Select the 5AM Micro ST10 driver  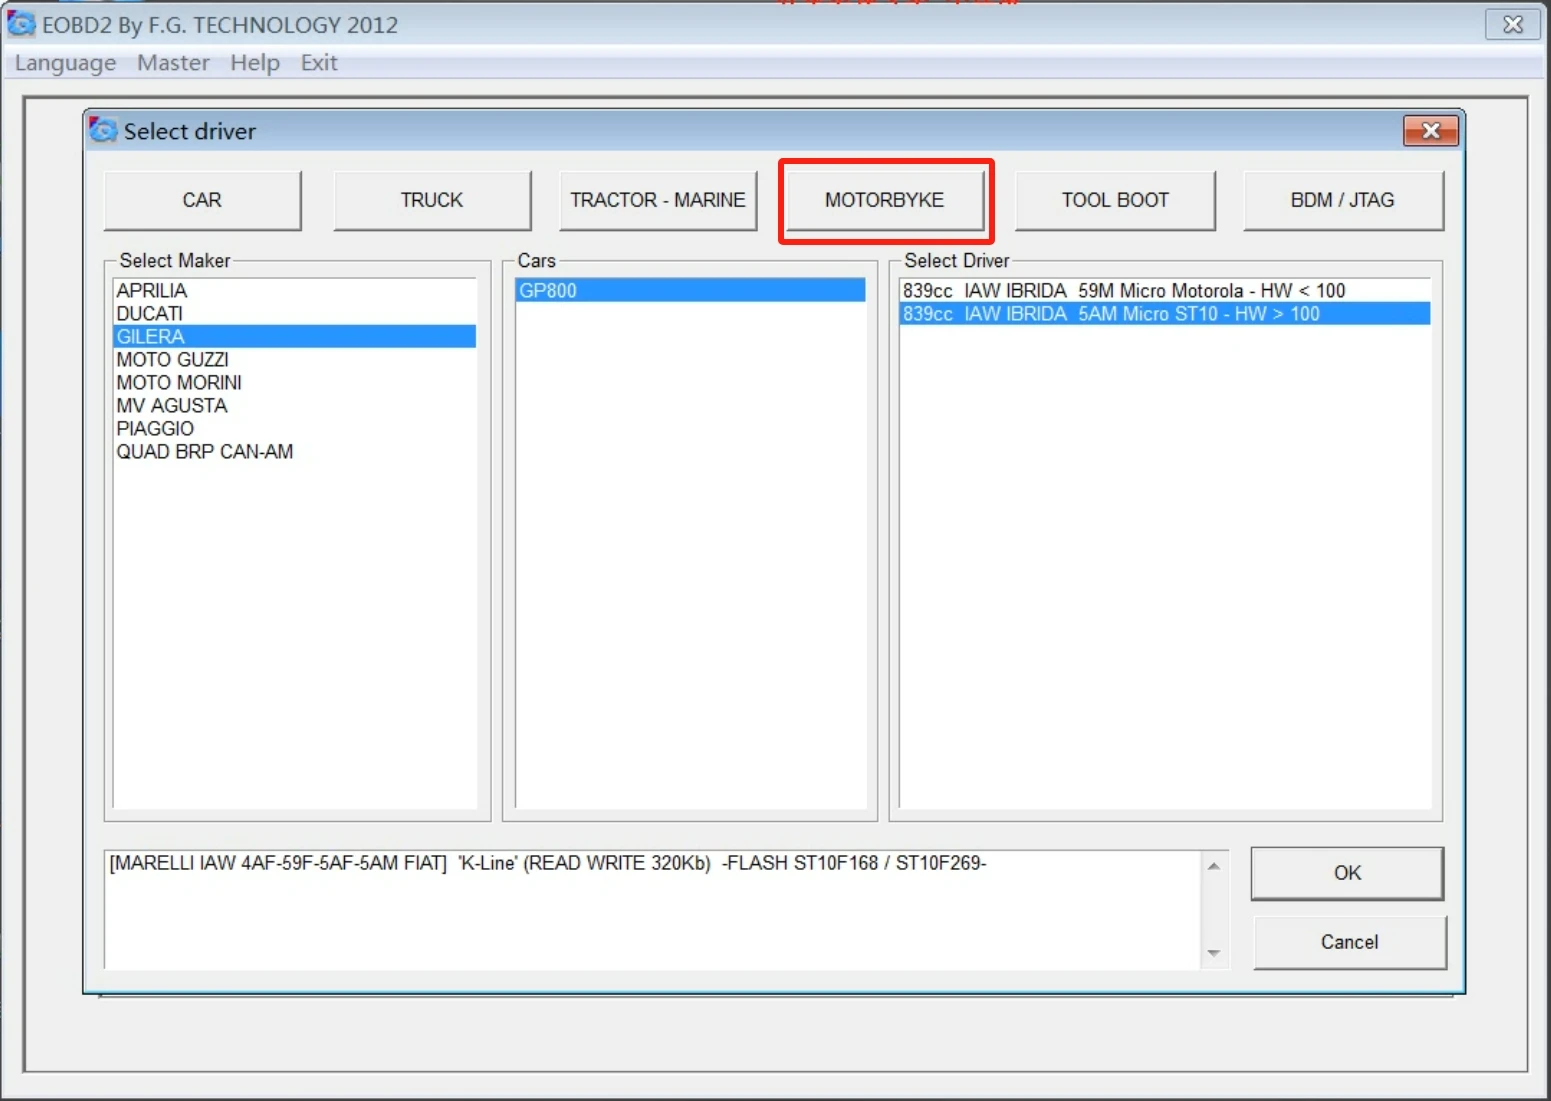(x=1165, y=313)
